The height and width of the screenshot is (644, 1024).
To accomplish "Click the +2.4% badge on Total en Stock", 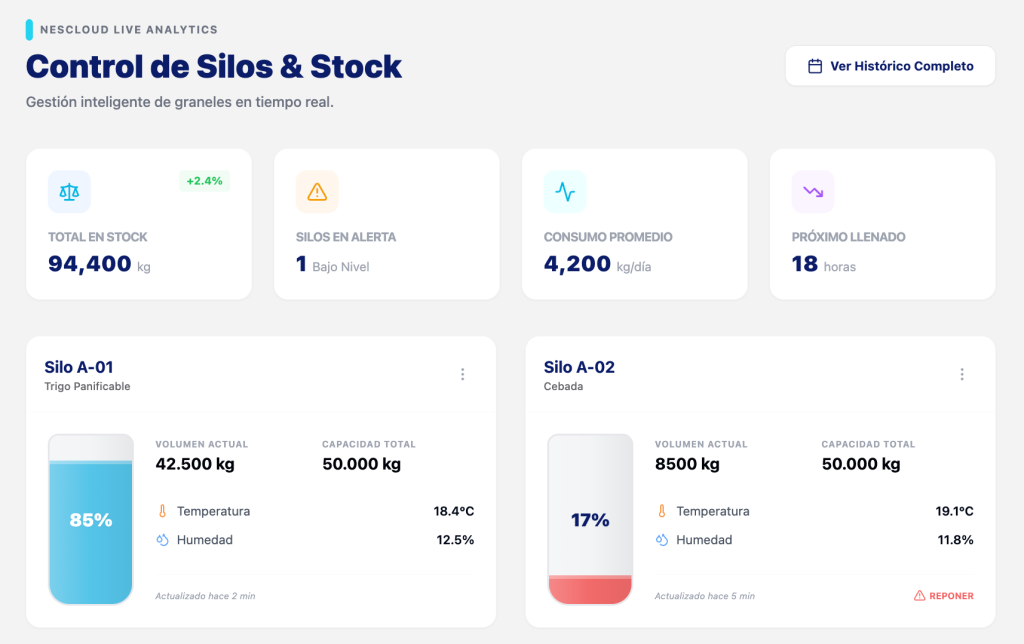I will (x=205, y=180).
